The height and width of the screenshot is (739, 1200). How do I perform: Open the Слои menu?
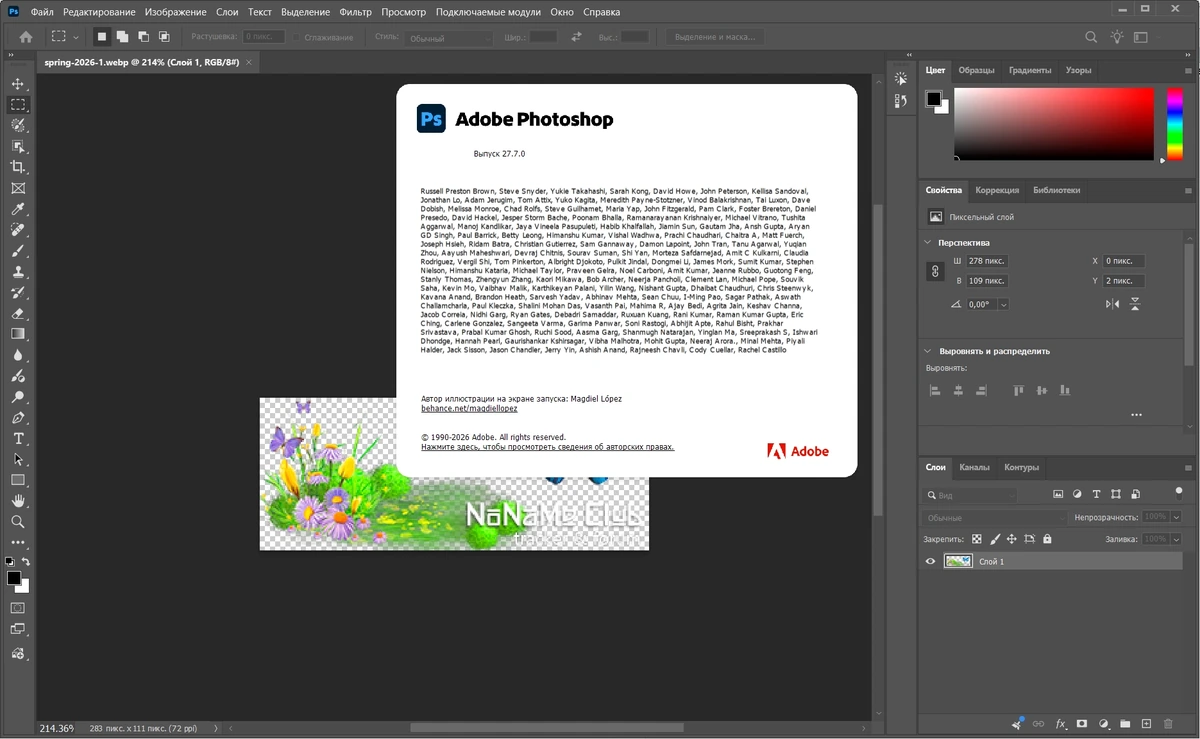227,12
